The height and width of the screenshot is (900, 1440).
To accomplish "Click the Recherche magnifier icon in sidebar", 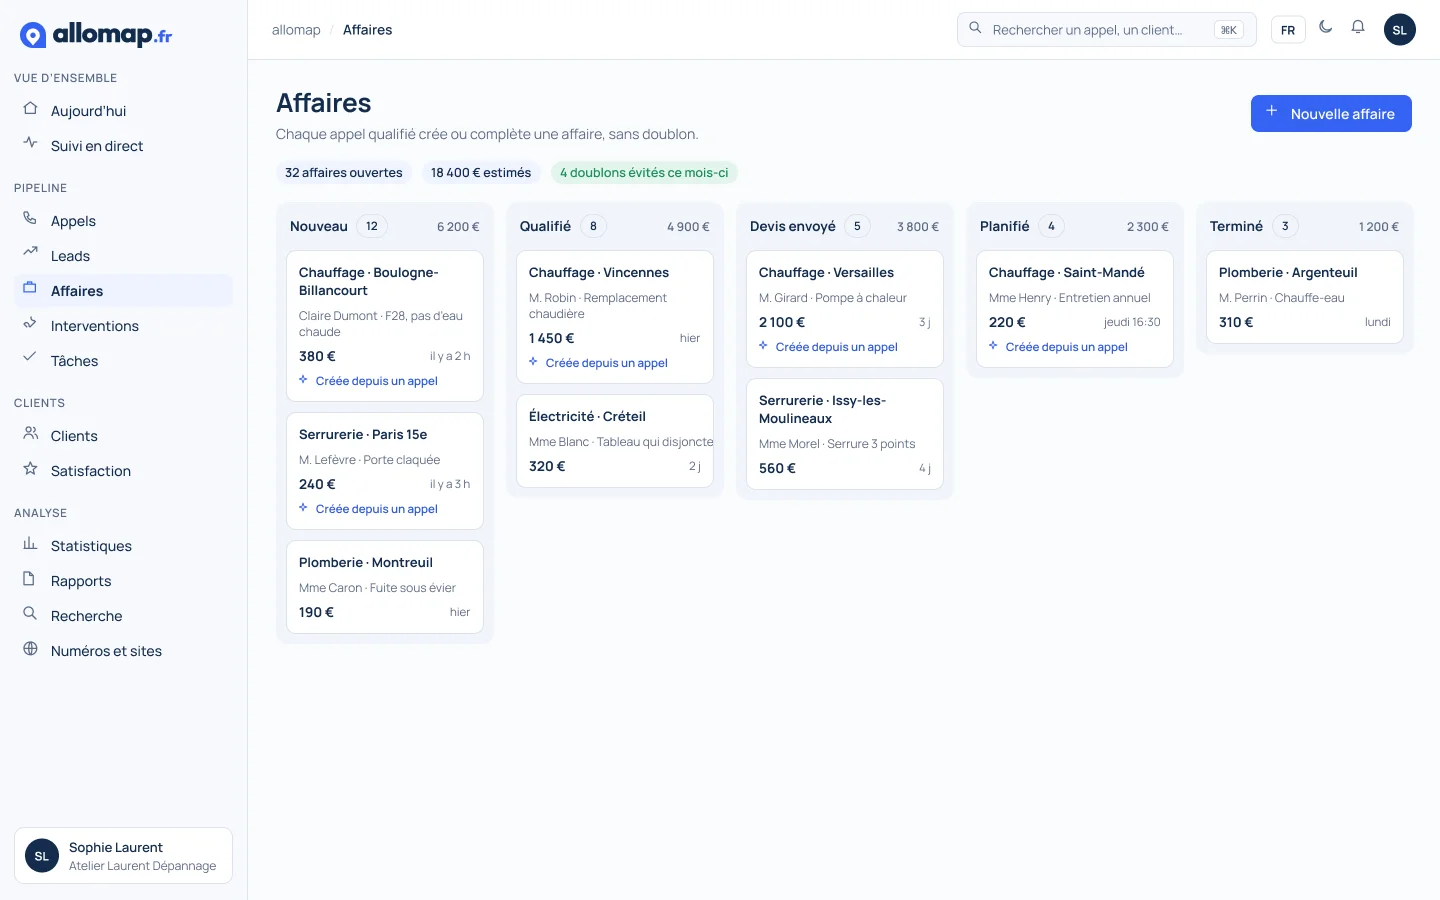I will [30, 614].
